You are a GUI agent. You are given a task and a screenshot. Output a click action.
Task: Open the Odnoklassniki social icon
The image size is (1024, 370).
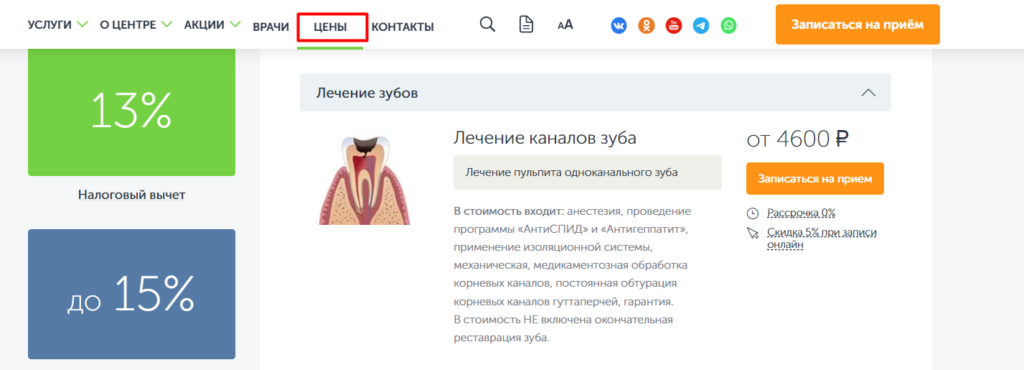pos(647,25)
